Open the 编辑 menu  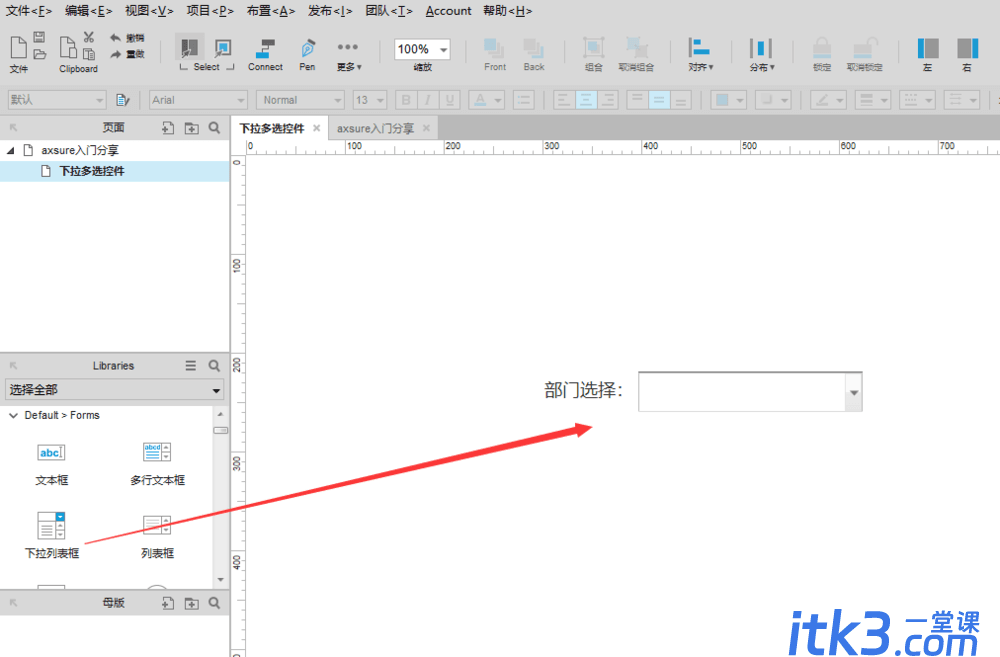click(89, 11)
